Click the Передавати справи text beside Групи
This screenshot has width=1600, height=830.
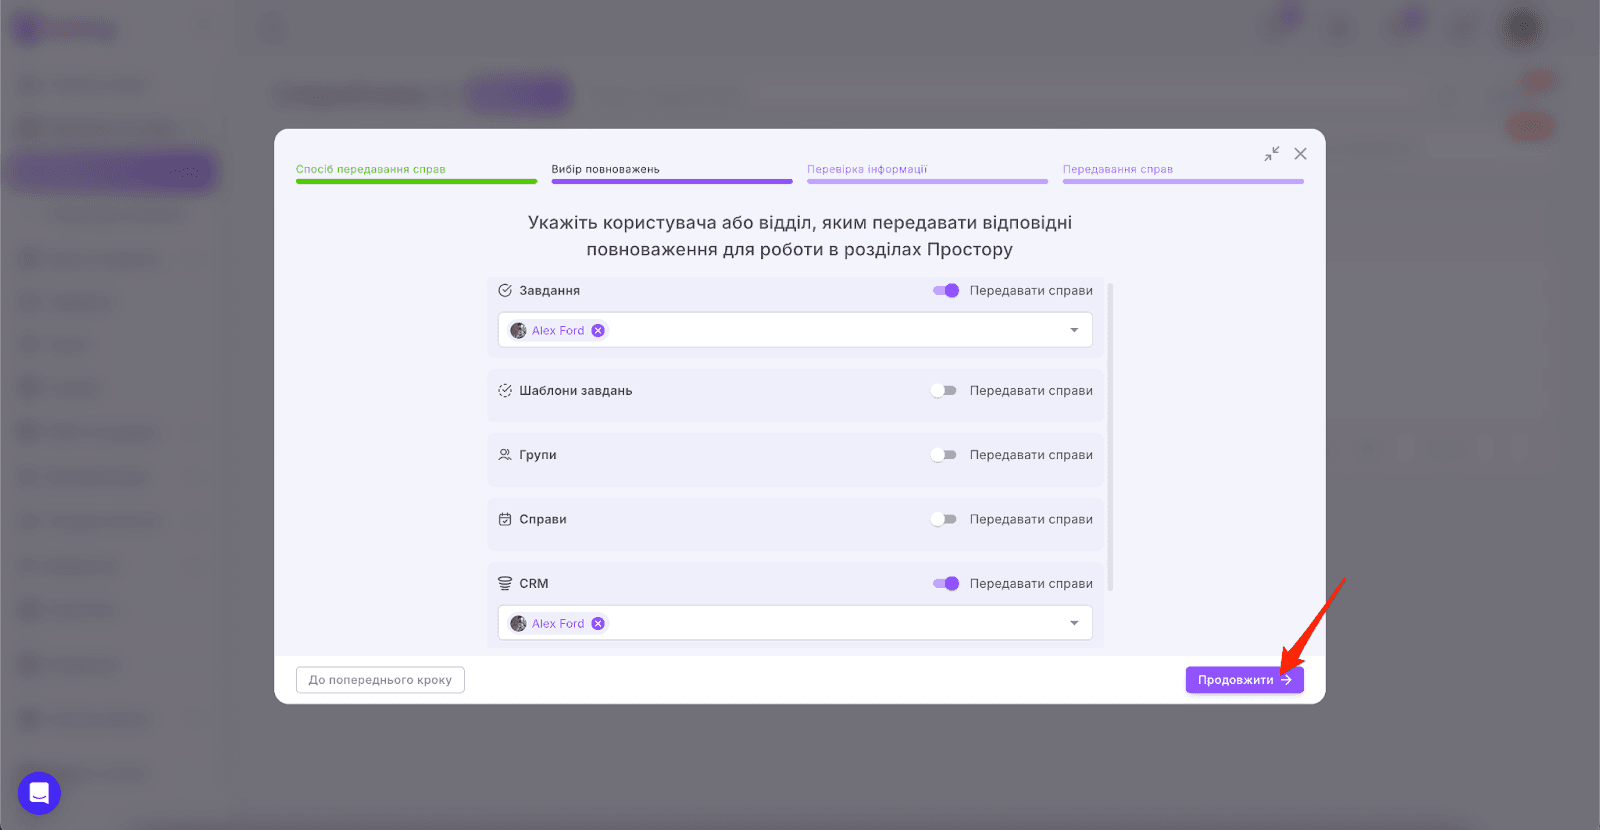pyautogui.click(x=1031, y=455)
